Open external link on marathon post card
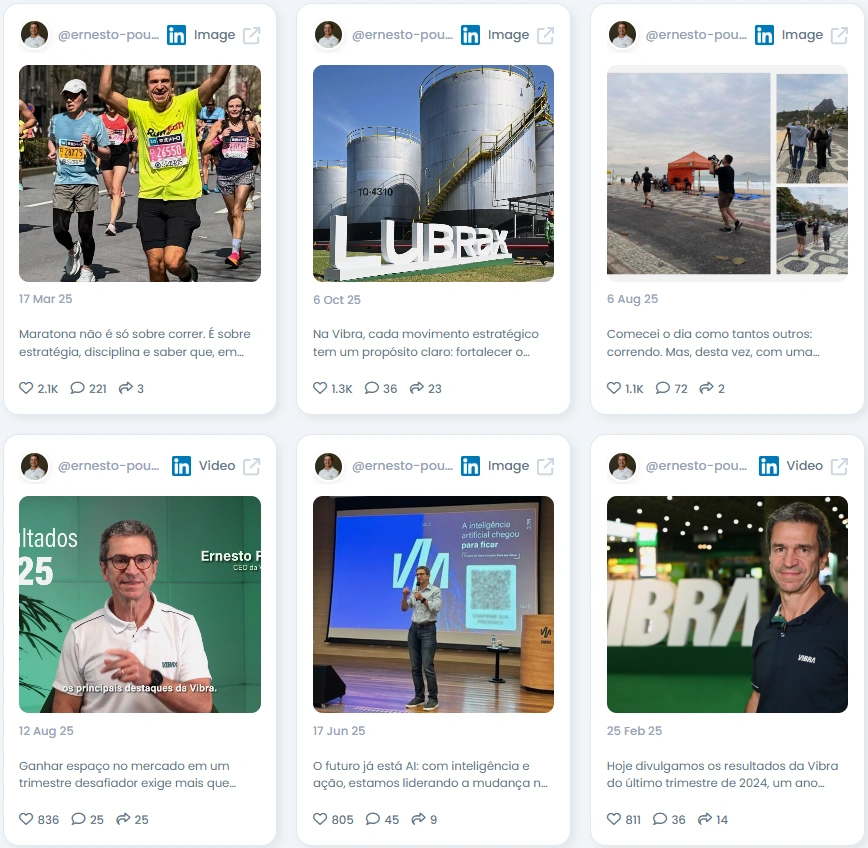868x848 pixels. pyautogui.click(x=251, y=35)
